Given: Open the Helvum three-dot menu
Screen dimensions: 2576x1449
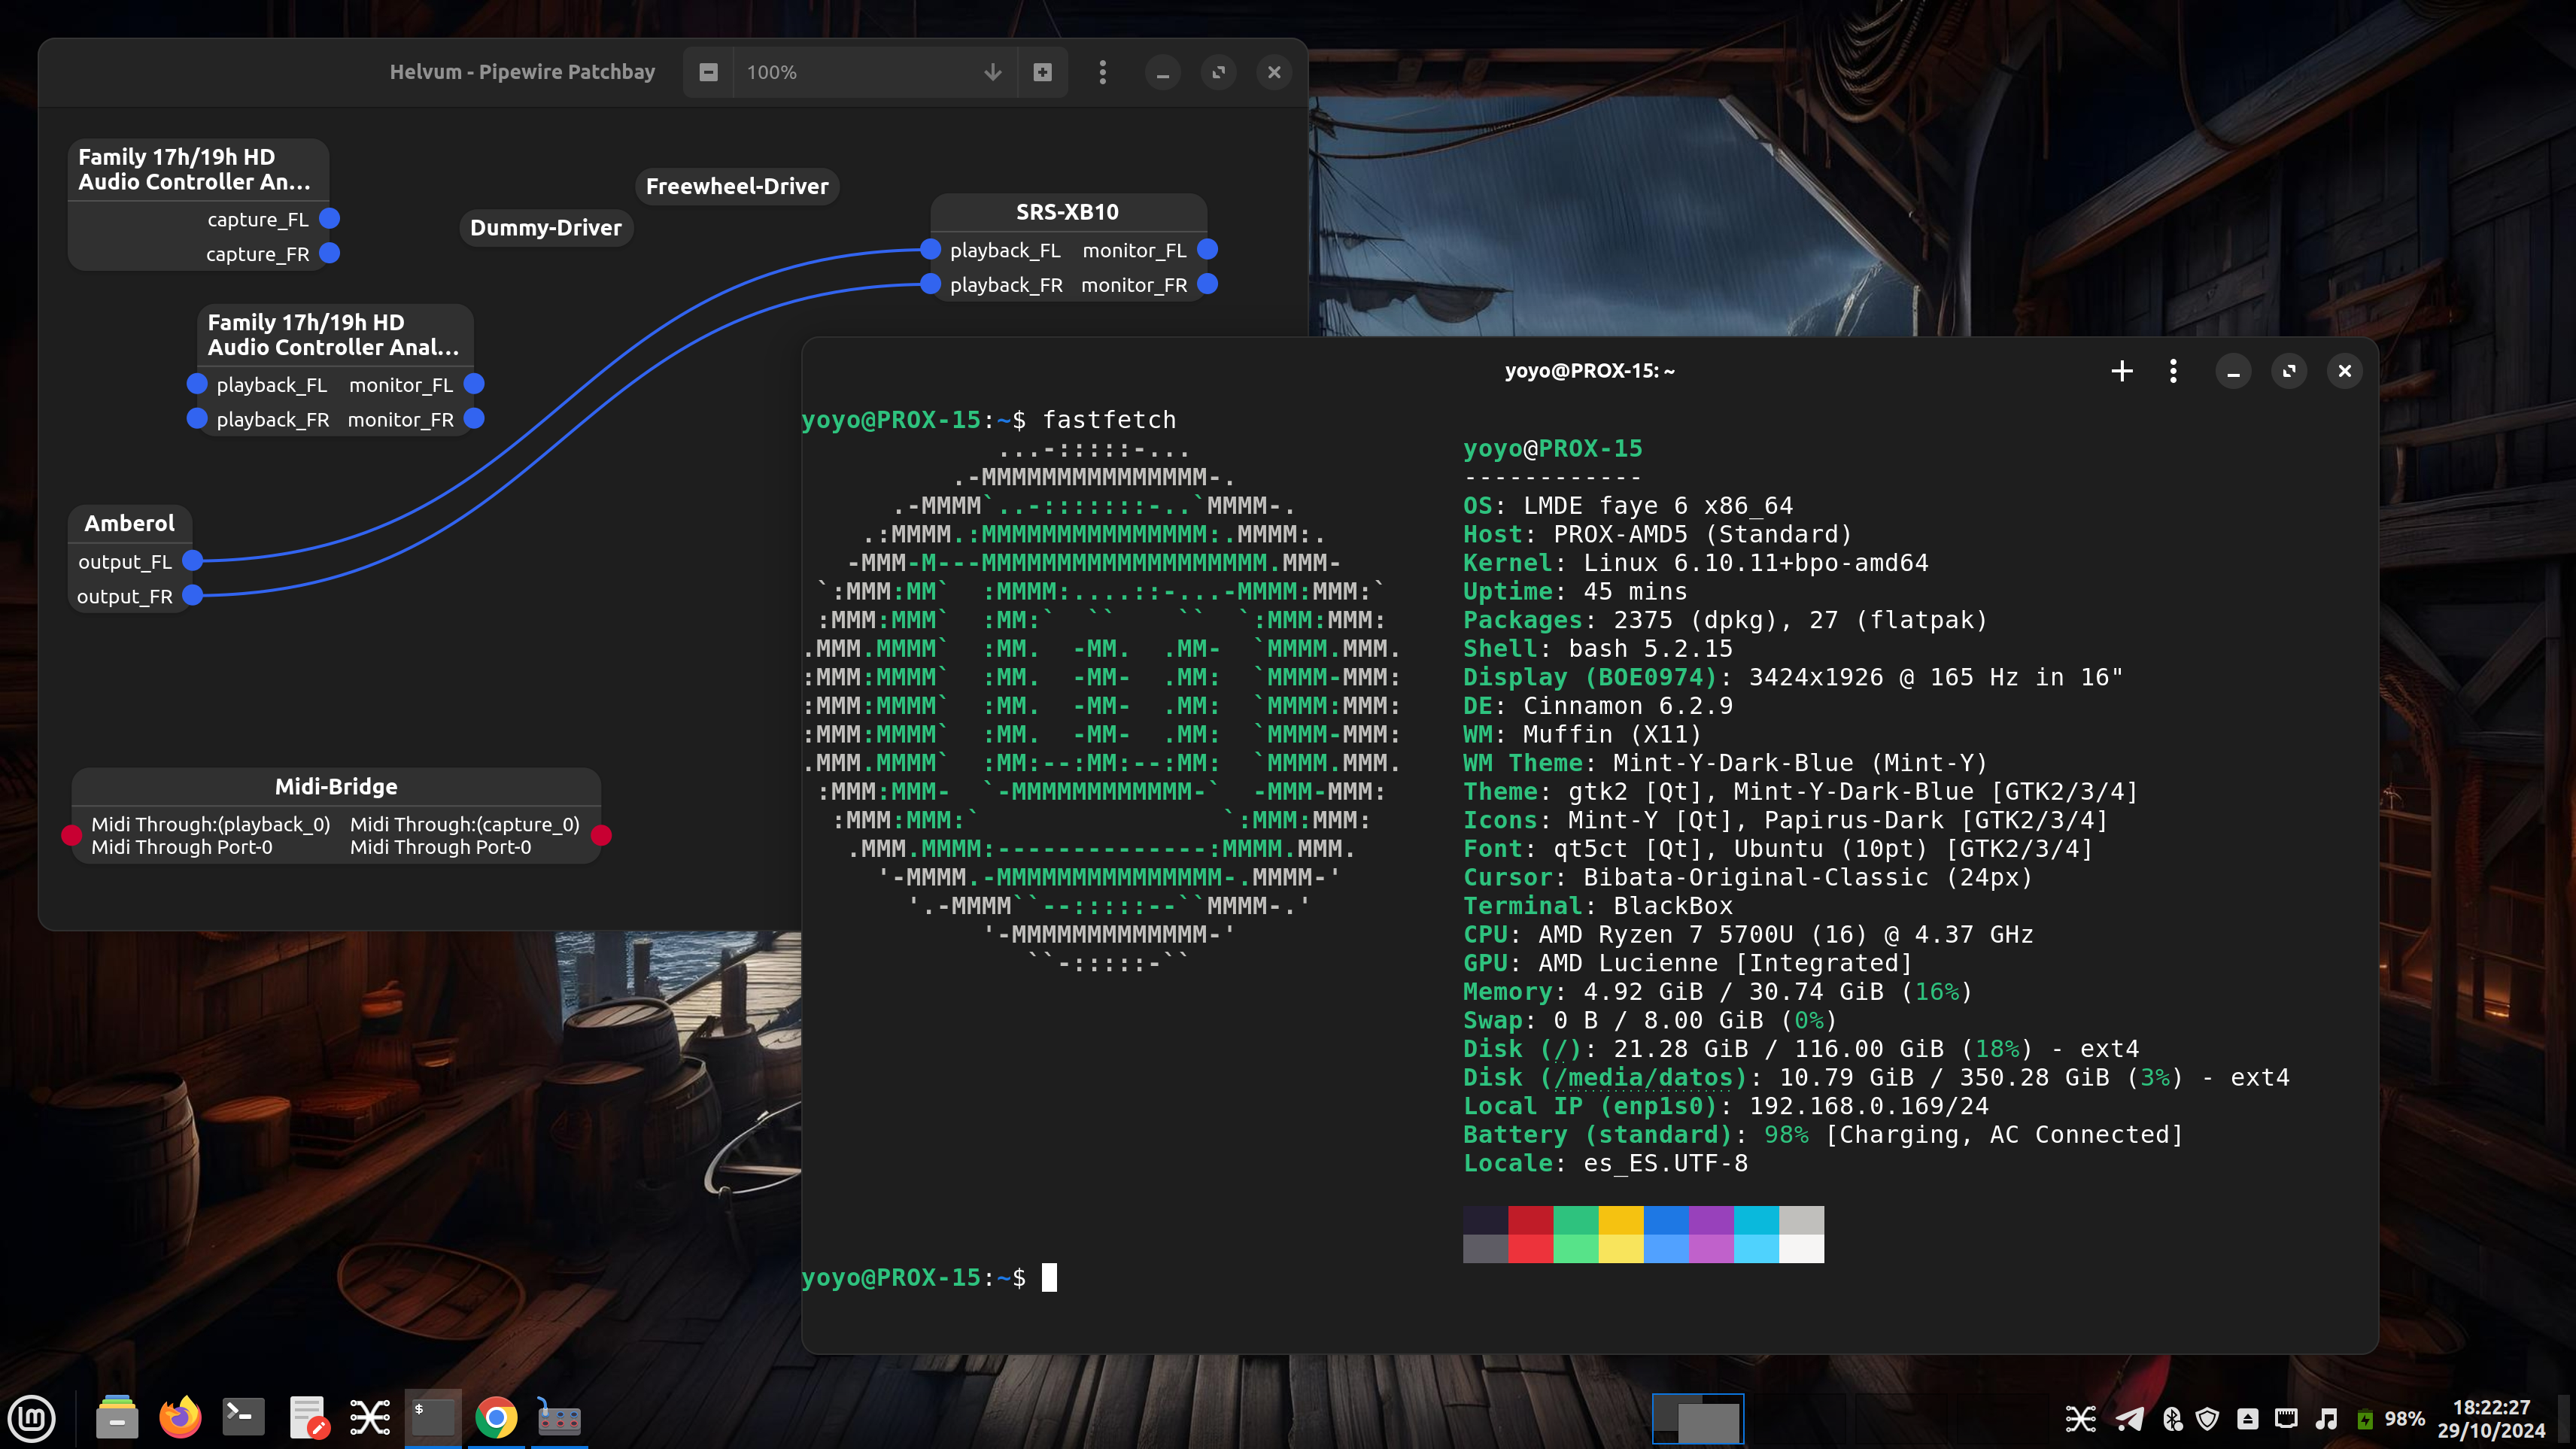Looking at the screenshot, I should tap(1102, 72).
